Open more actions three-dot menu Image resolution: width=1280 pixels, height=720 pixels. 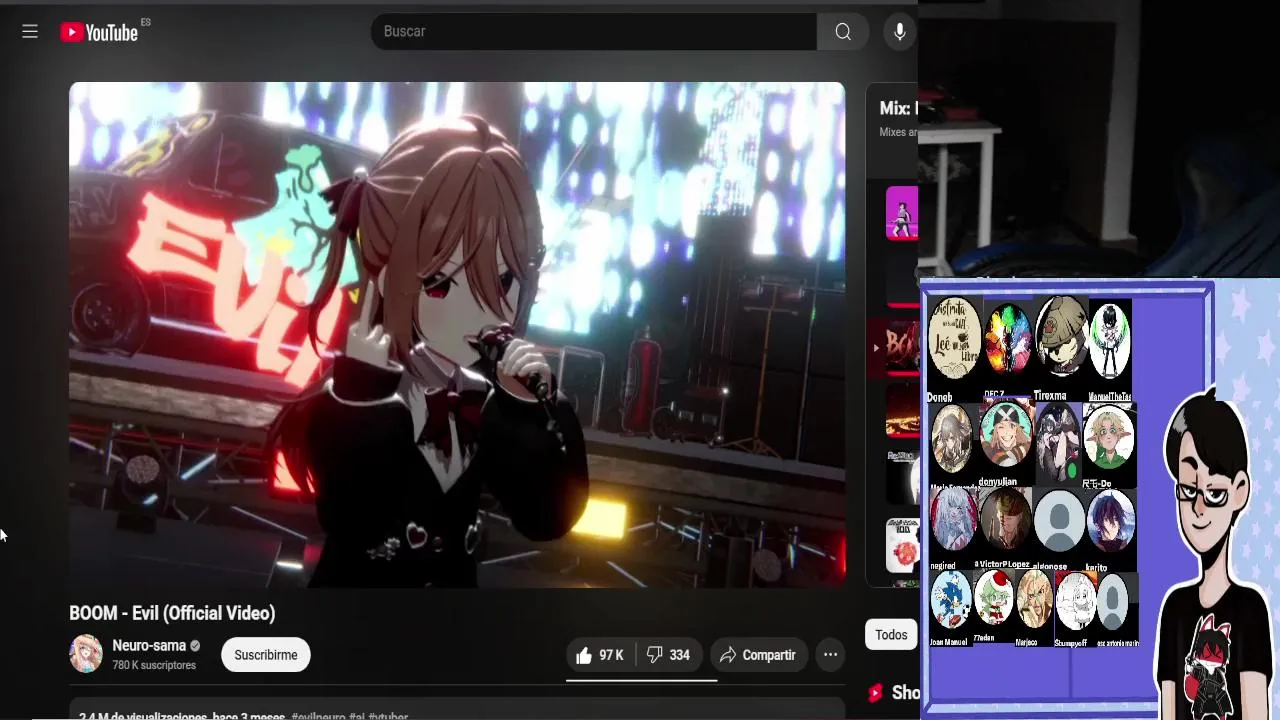point(830,655)
